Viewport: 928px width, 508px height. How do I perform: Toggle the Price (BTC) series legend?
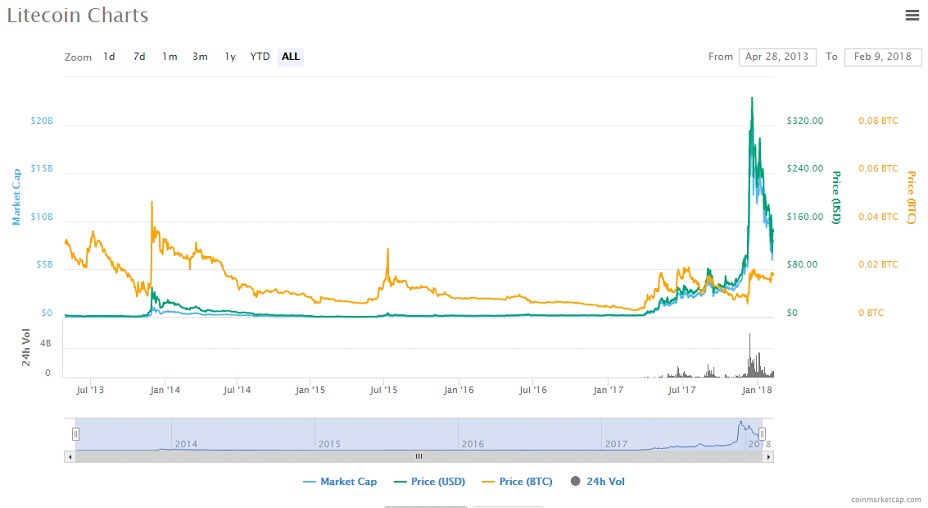coord(517,482)
